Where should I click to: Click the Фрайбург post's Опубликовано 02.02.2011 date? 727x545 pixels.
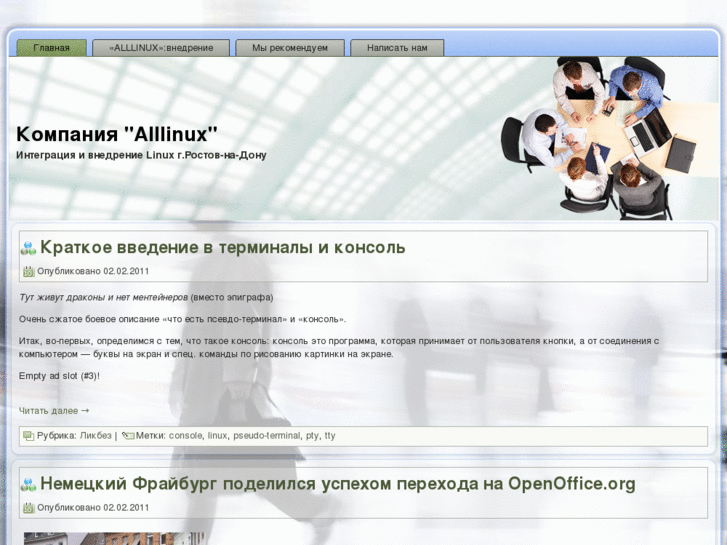[x=93, y=508]
